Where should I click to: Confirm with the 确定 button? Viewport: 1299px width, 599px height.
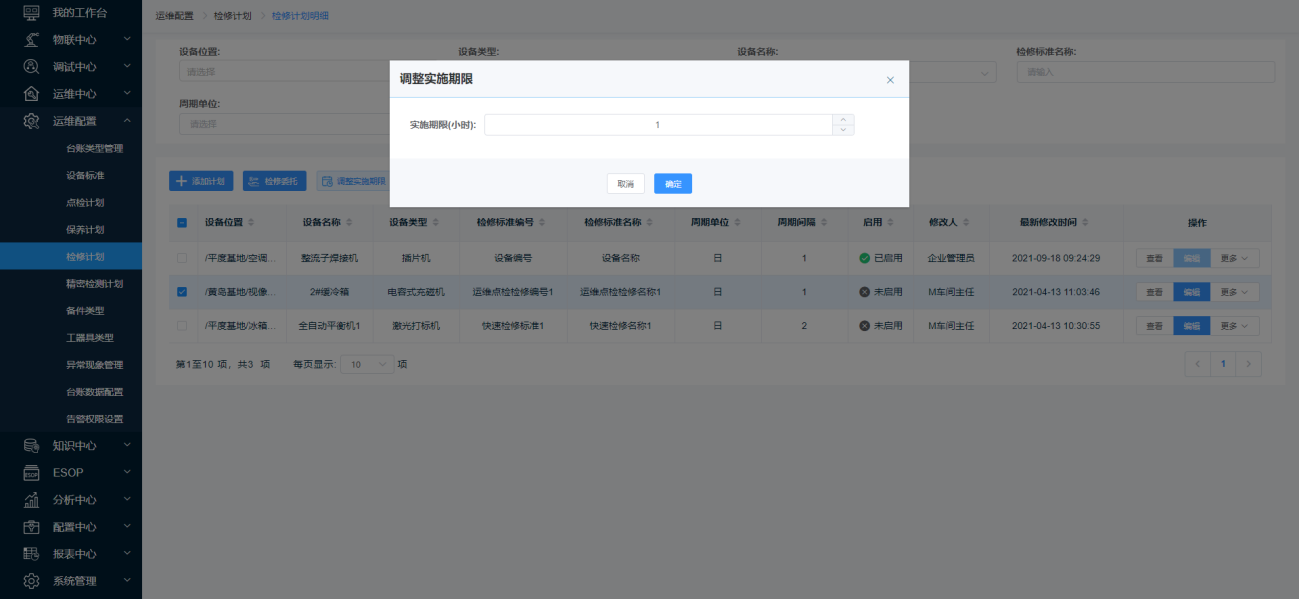673,184
